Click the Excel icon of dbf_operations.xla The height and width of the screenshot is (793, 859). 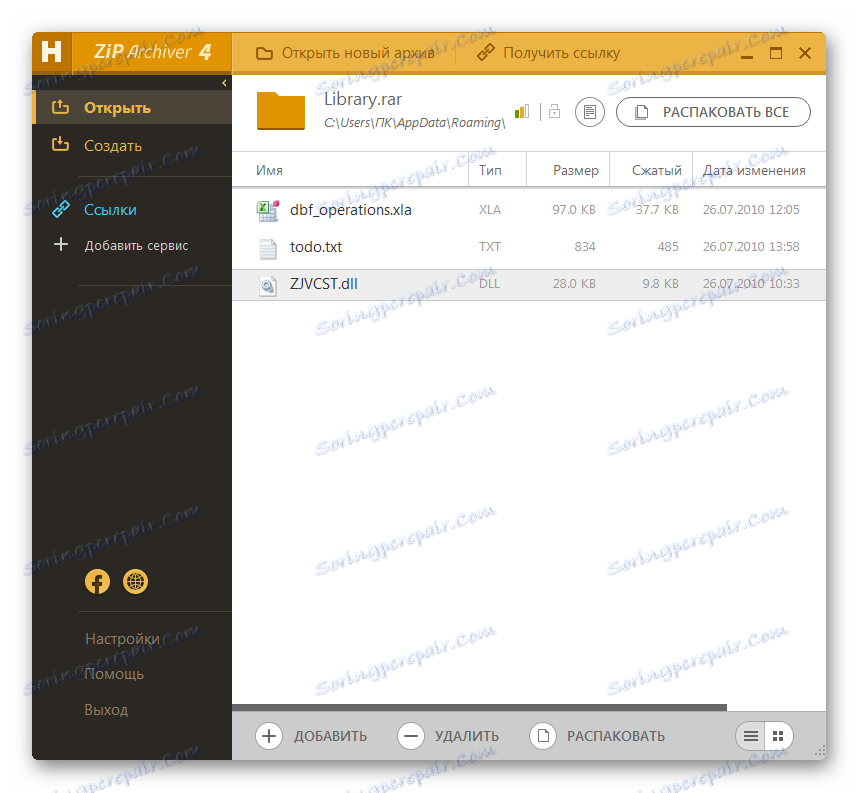coord(268,211)
